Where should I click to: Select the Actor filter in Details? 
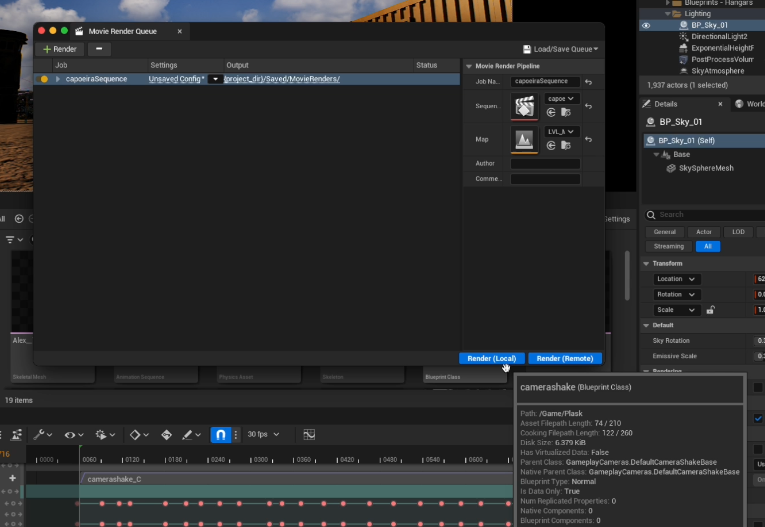click(704, 232)
